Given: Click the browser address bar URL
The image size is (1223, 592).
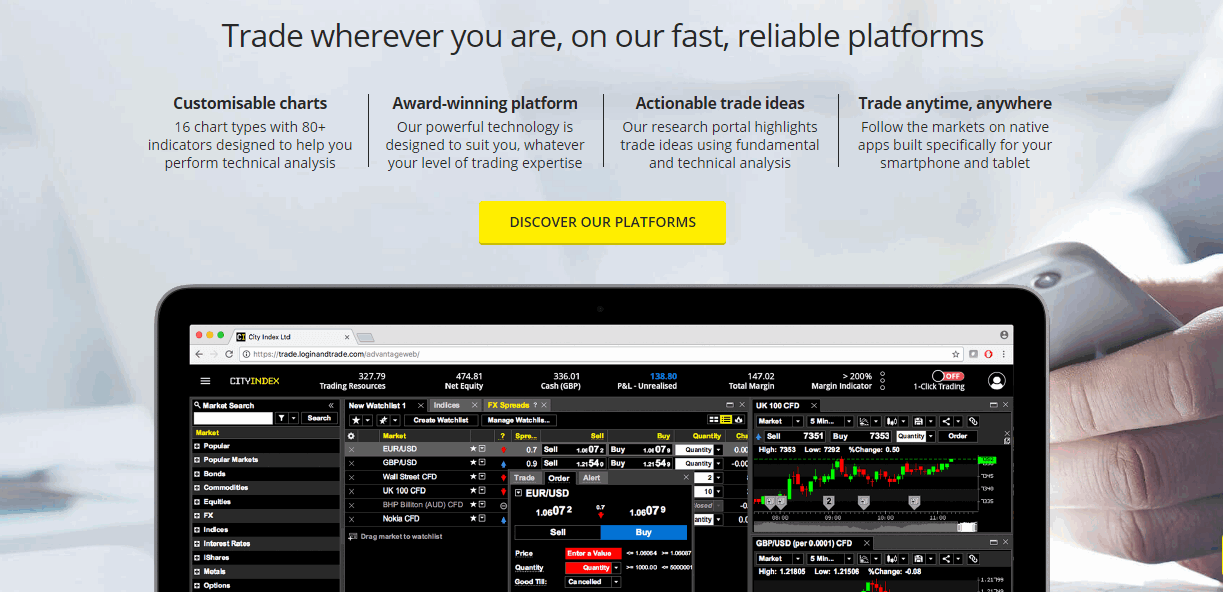Looking at the screenshot, I should tap(335, 354).
